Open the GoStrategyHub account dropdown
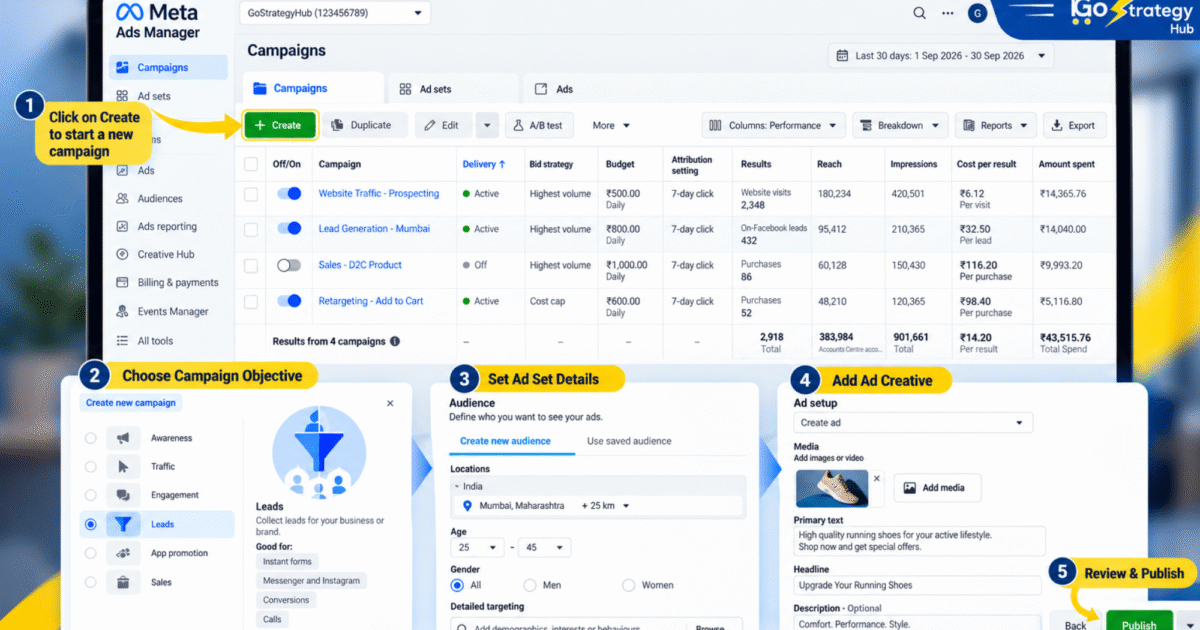The height and width of the screenshot is (630, 1200). point(335,13)
